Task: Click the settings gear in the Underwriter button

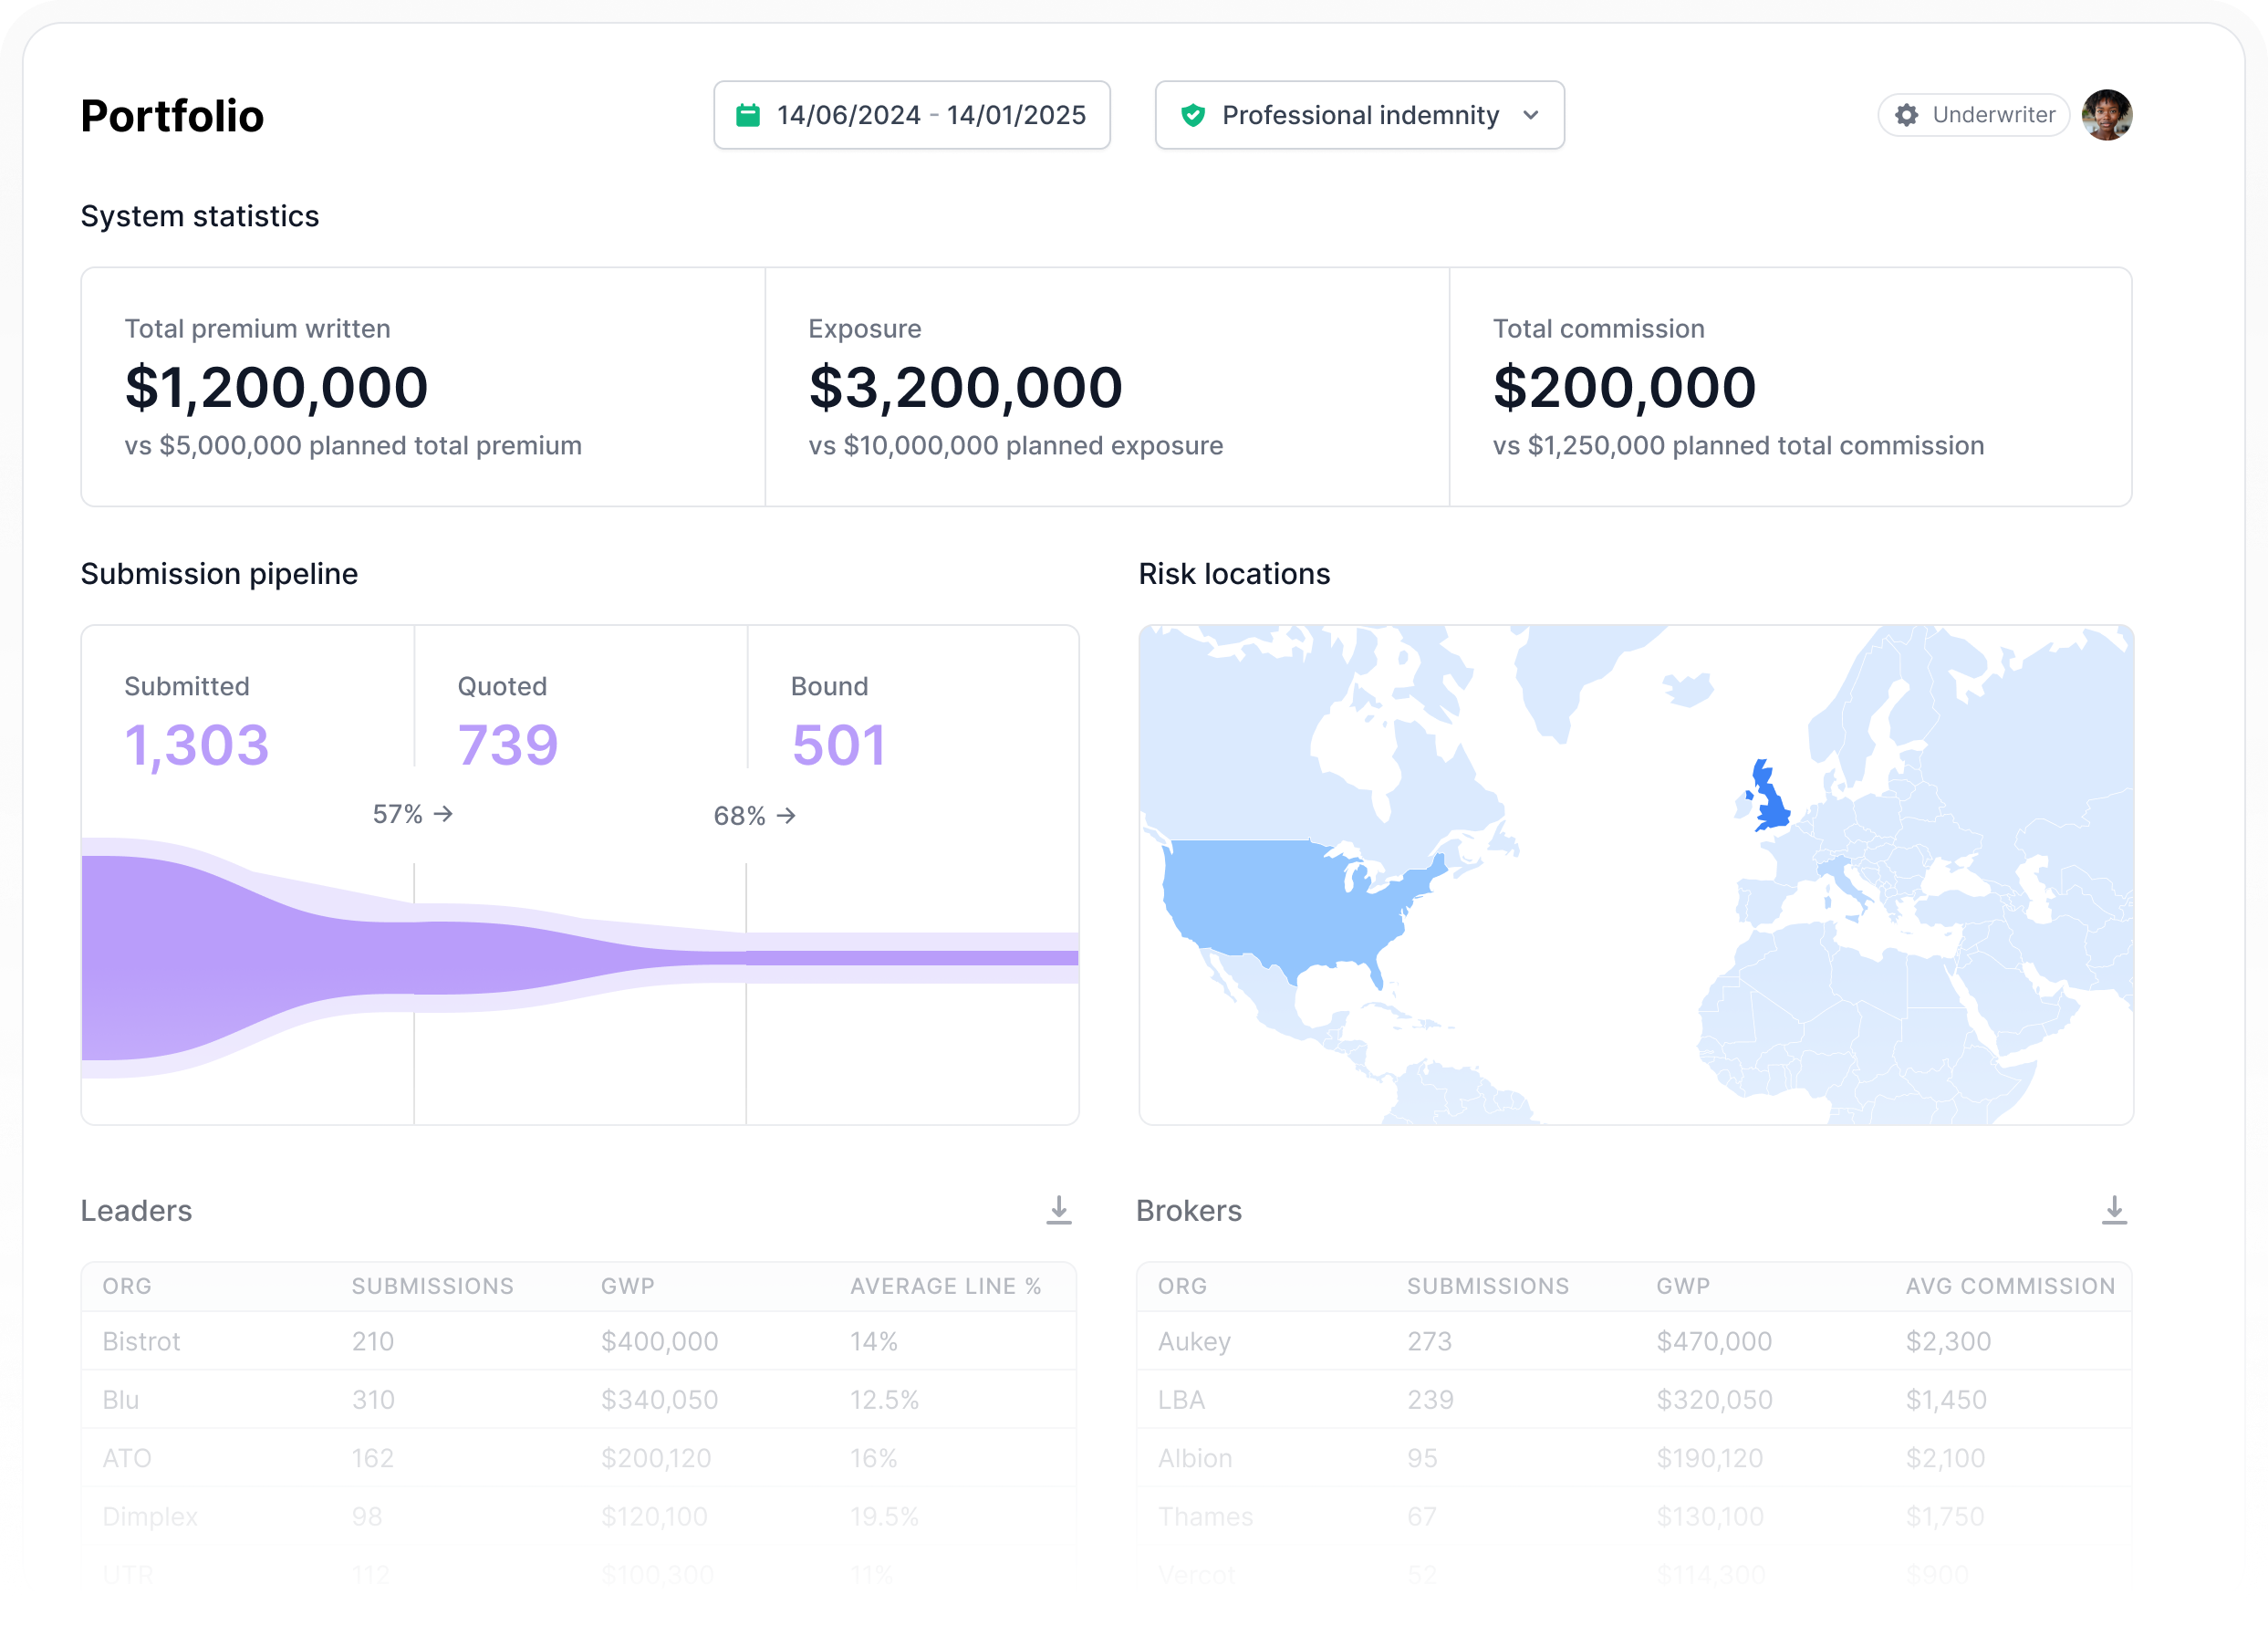Action: [x=1908, y=115]
